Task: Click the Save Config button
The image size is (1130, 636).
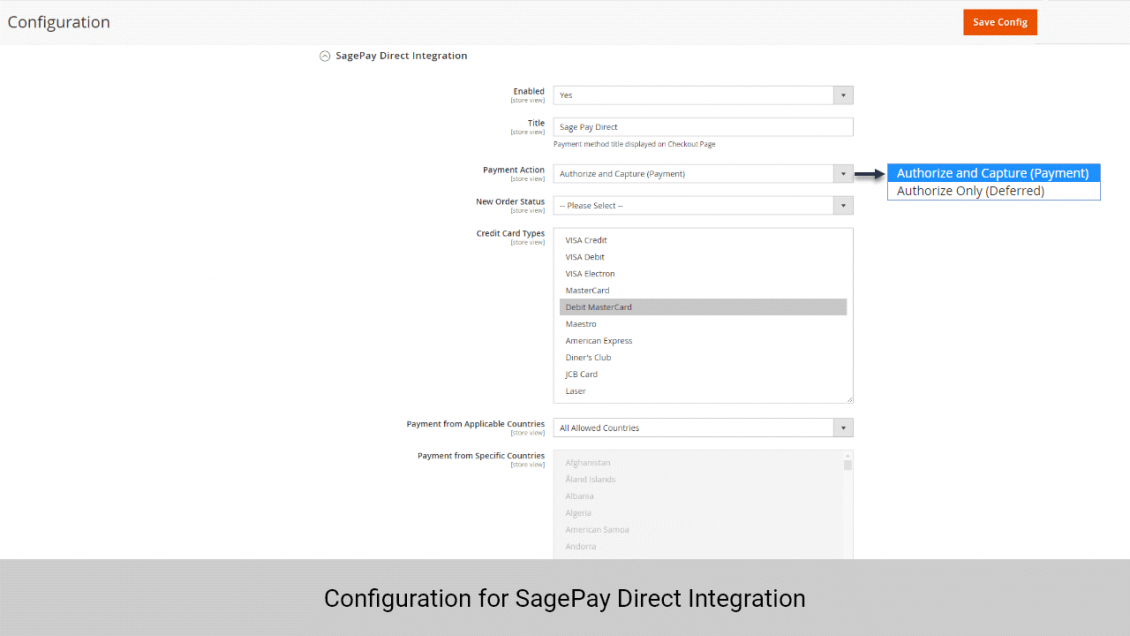Action: [x=1000, y=22]
